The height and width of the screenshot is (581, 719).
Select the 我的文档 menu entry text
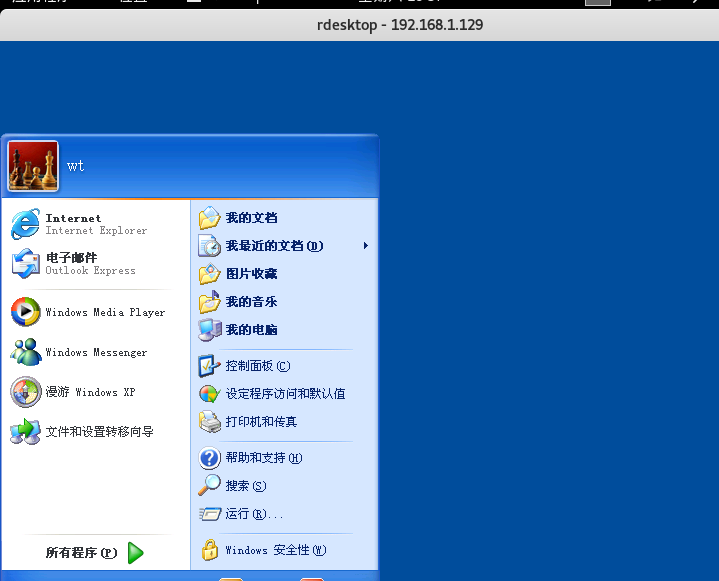252,218
